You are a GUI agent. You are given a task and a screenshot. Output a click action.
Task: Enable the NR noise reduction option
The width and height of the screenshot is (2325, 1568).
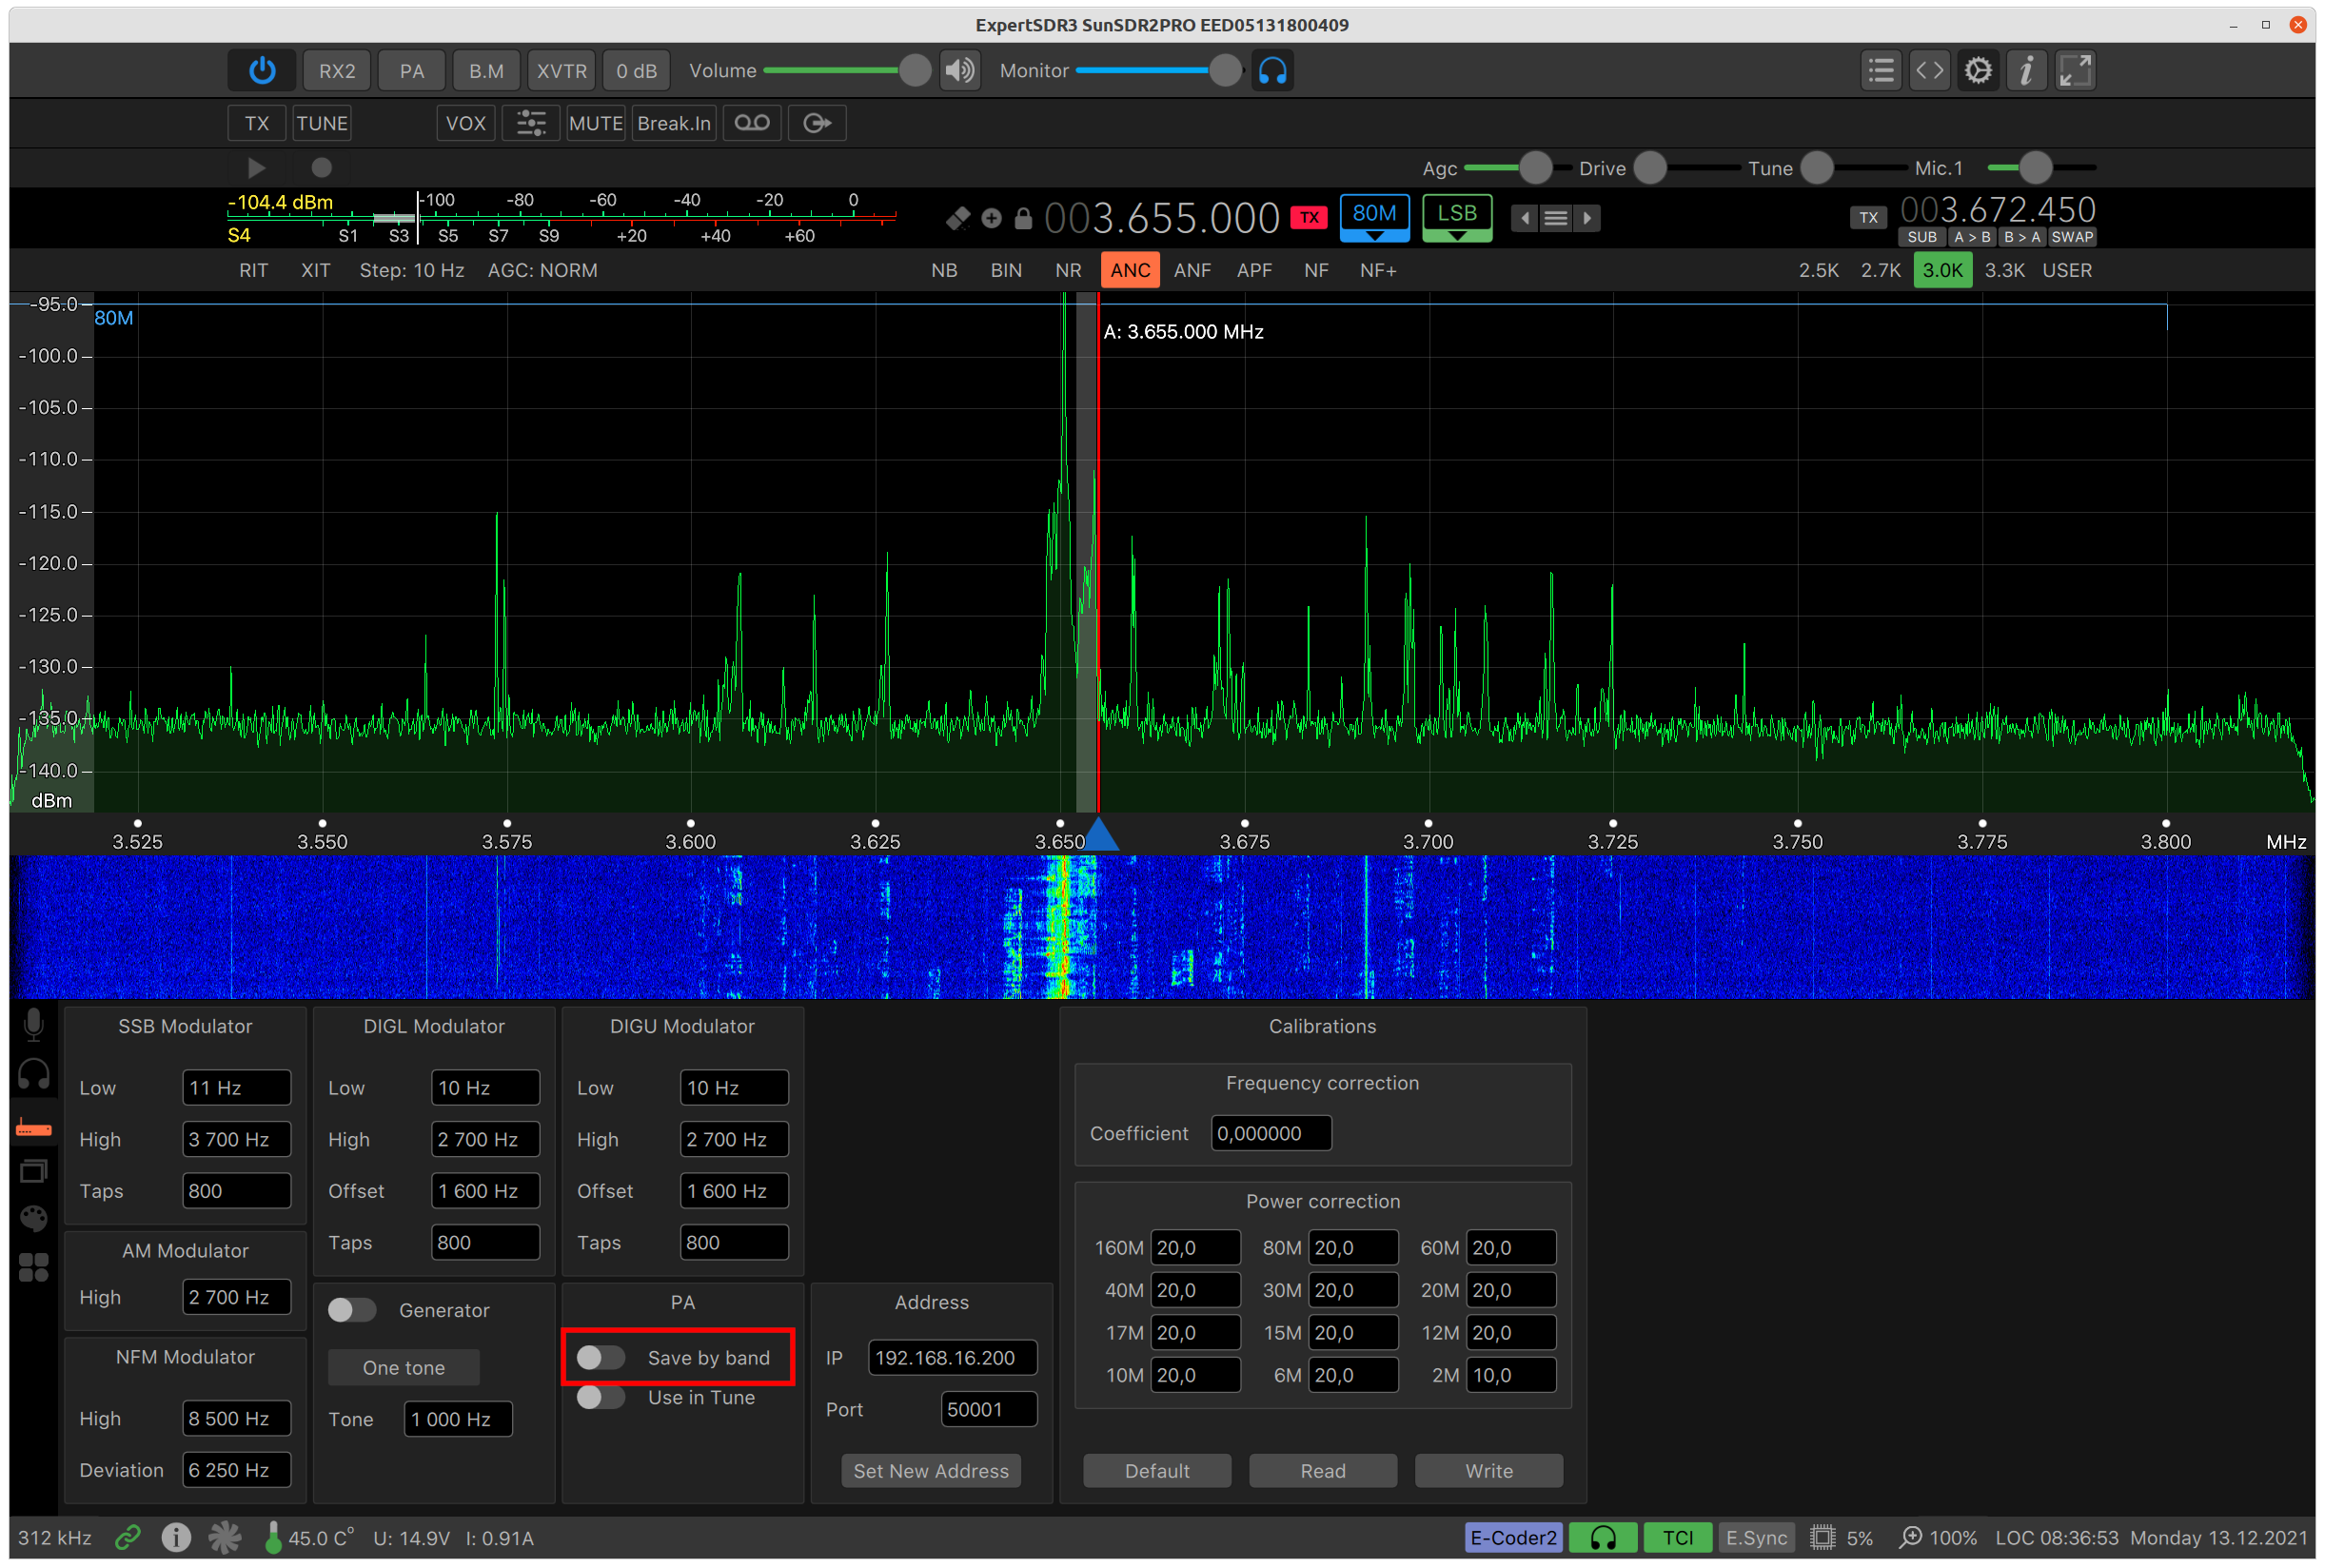[x=1067, y=270]
